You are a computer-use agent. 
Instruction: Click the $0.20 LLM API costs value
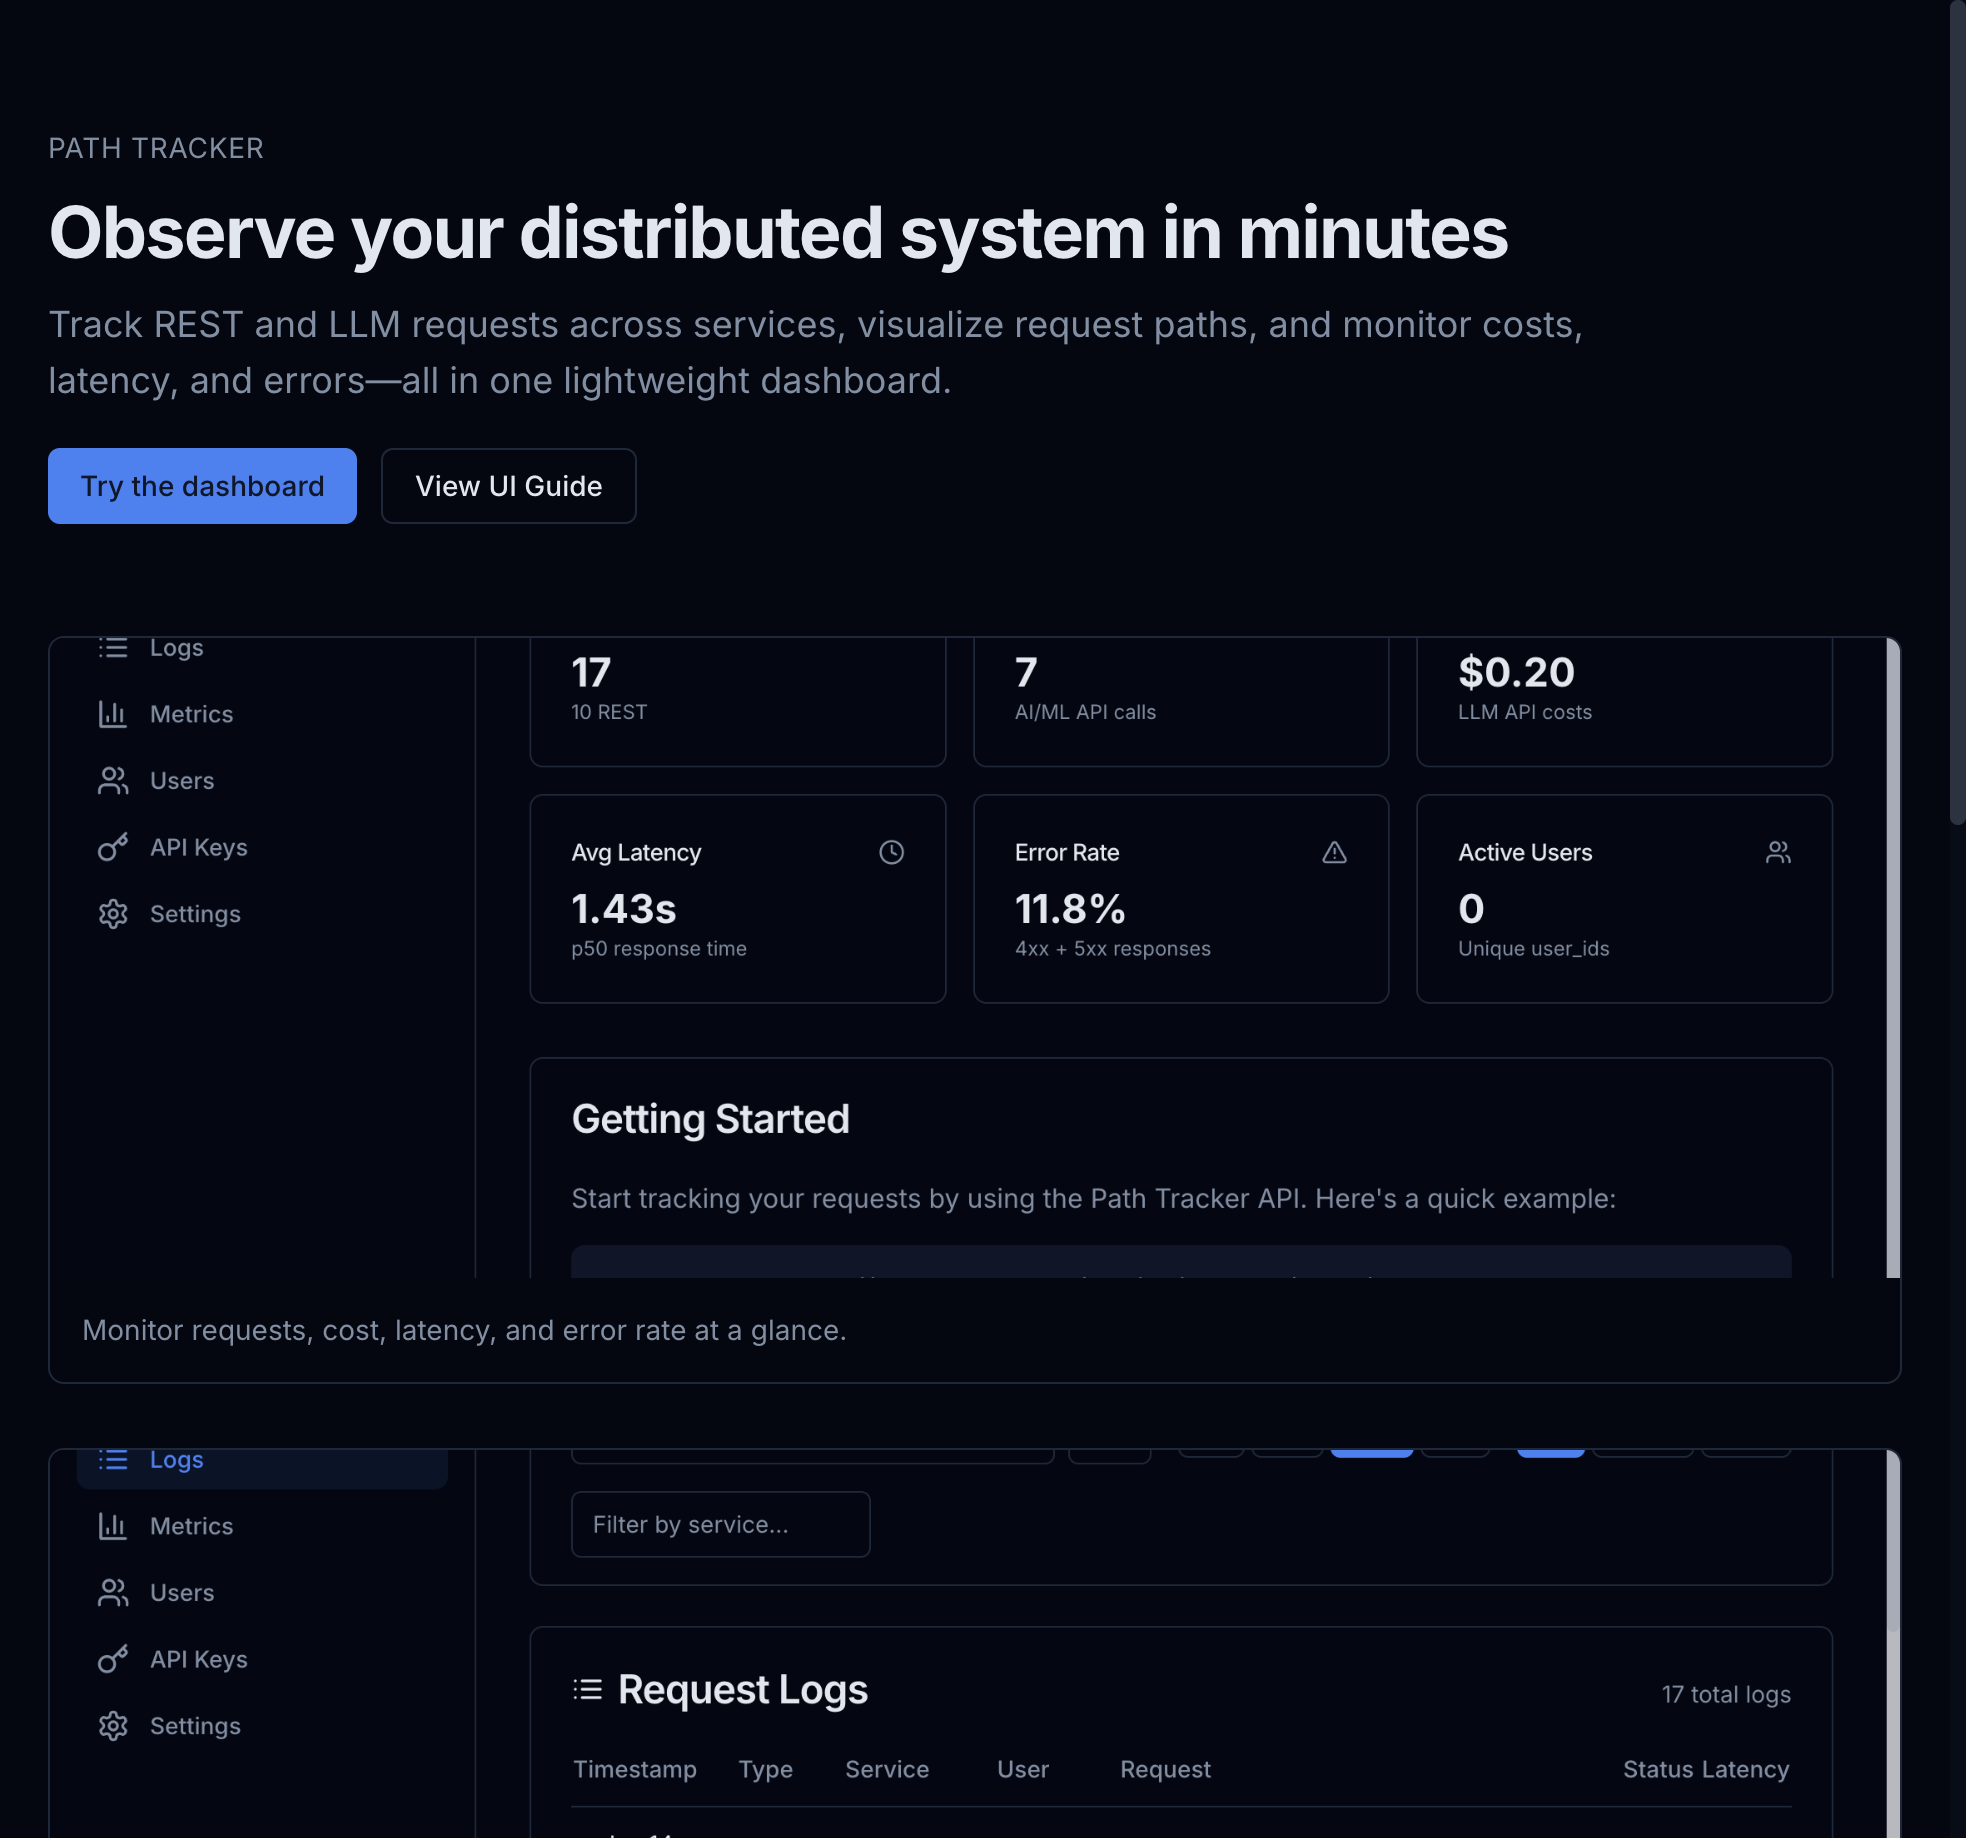[1516, 672]
